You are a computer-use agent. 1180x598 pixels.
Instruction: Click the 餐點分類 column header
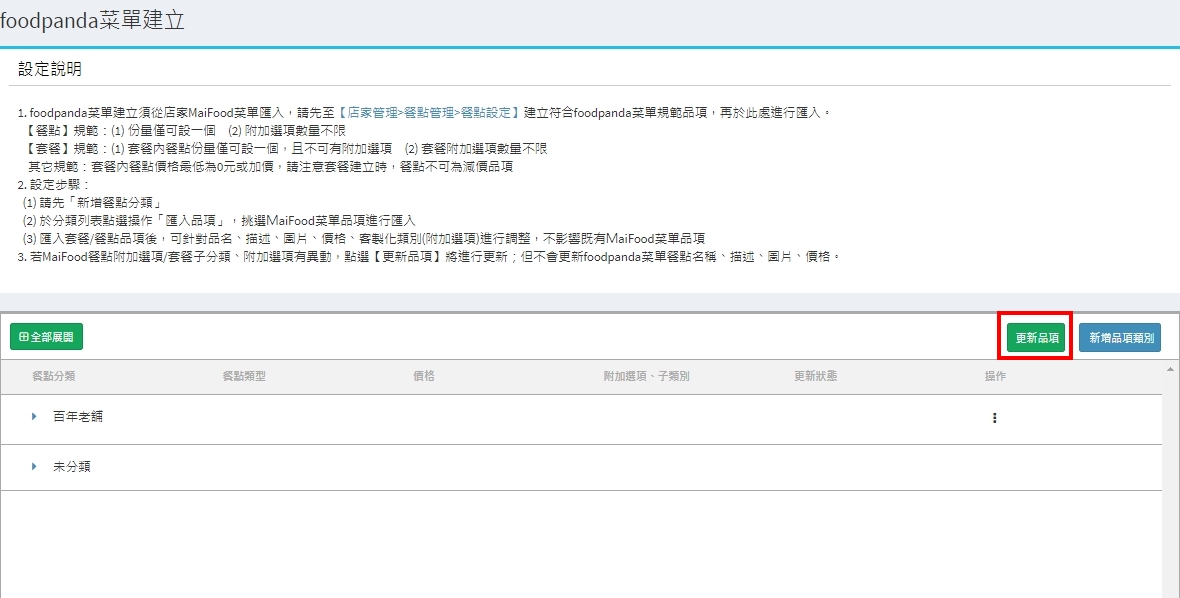54,376
